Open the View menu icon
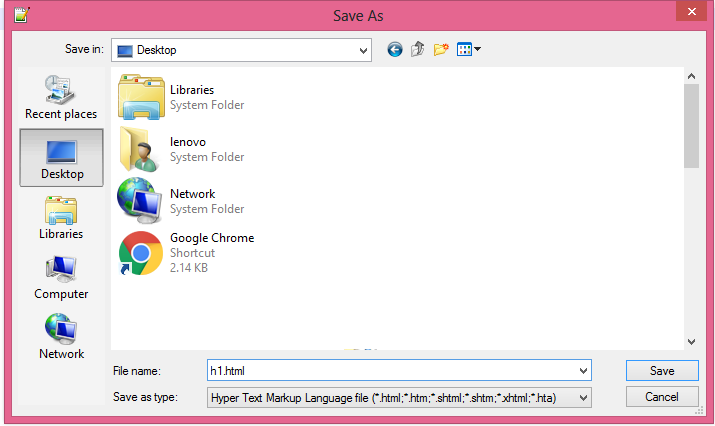The height and width of the screenshot is (426, 715). pyautogui.click(x=469, y=49)
